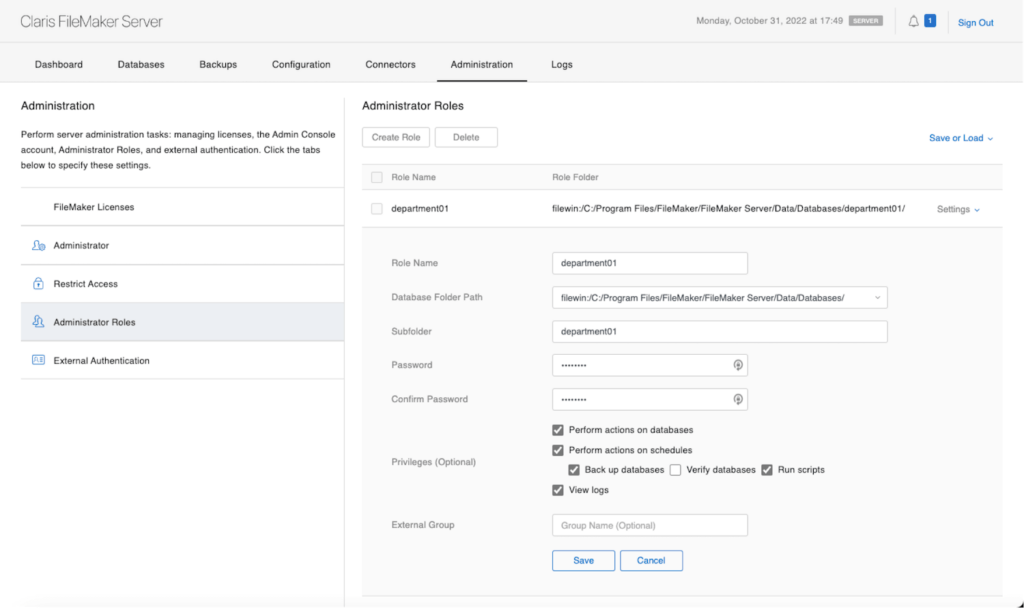Reveal password with Confirm Password eye icon
The image size is (1024, 608).
click(x=737, y=399)
